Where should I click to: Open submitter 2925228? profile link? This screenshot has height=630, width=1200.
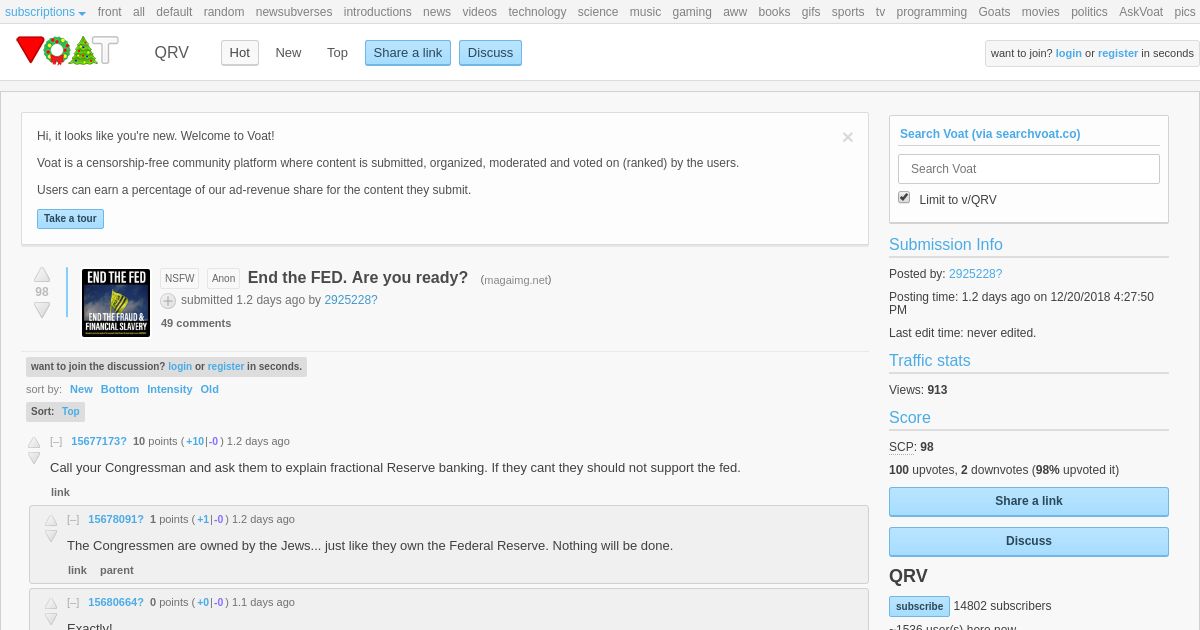pos(351,300)
